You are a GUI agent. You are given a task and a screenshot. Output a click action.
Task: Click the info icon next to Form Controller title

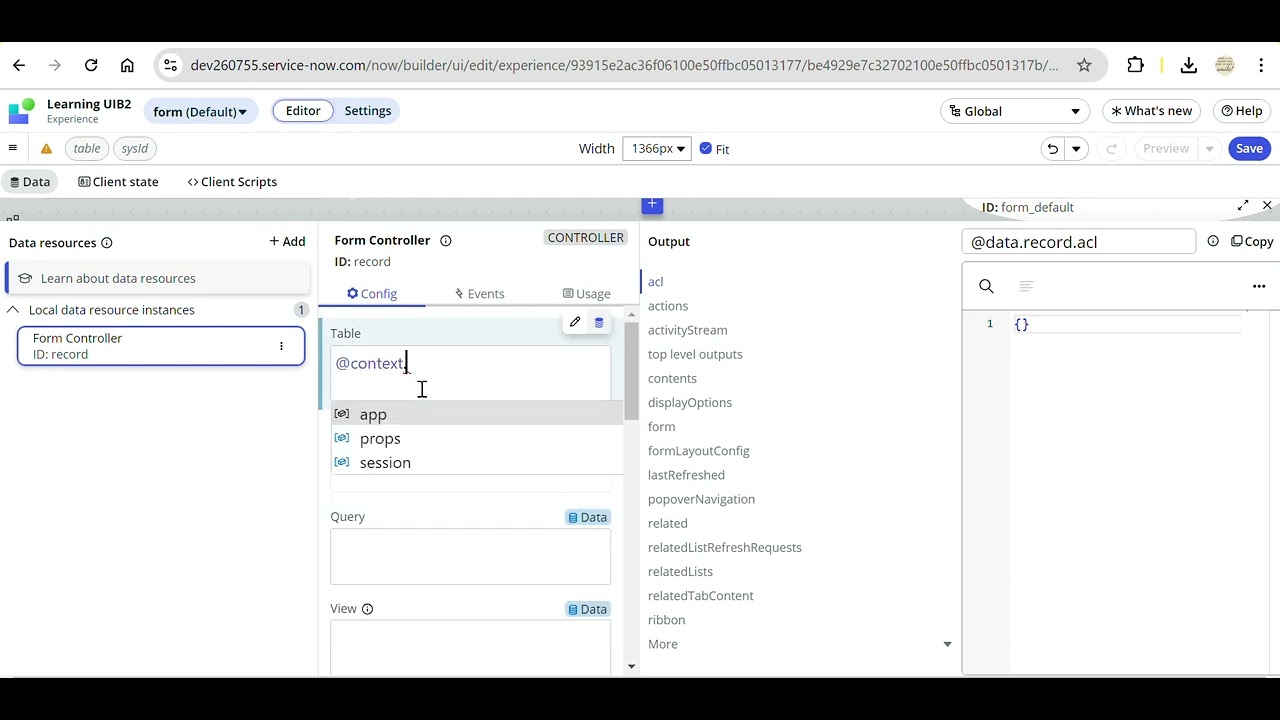446,240
